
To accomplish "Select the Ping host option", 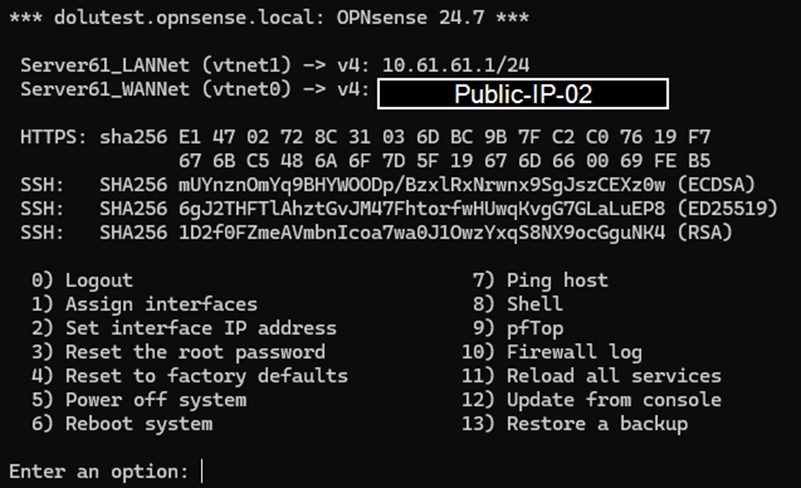I will pyautogui.click(x=540, y=281).
